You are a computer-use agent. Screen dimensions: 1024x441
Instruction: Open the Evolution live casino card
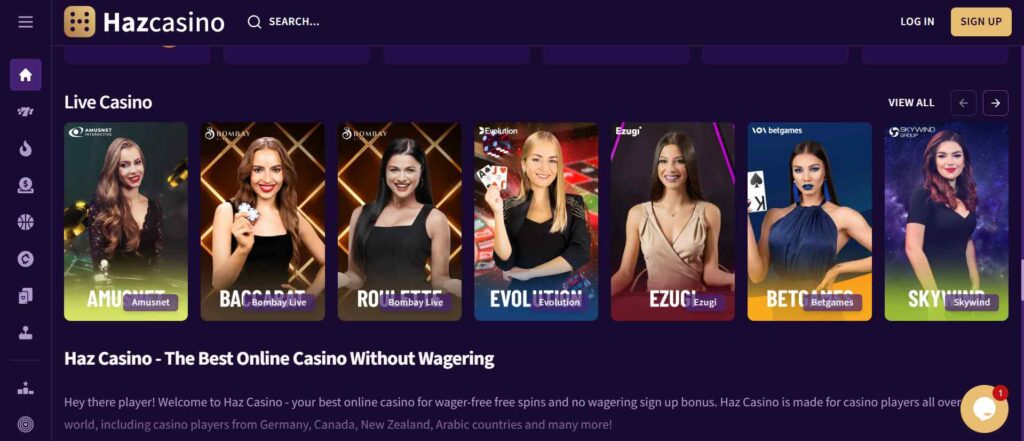tap(536, 221)
